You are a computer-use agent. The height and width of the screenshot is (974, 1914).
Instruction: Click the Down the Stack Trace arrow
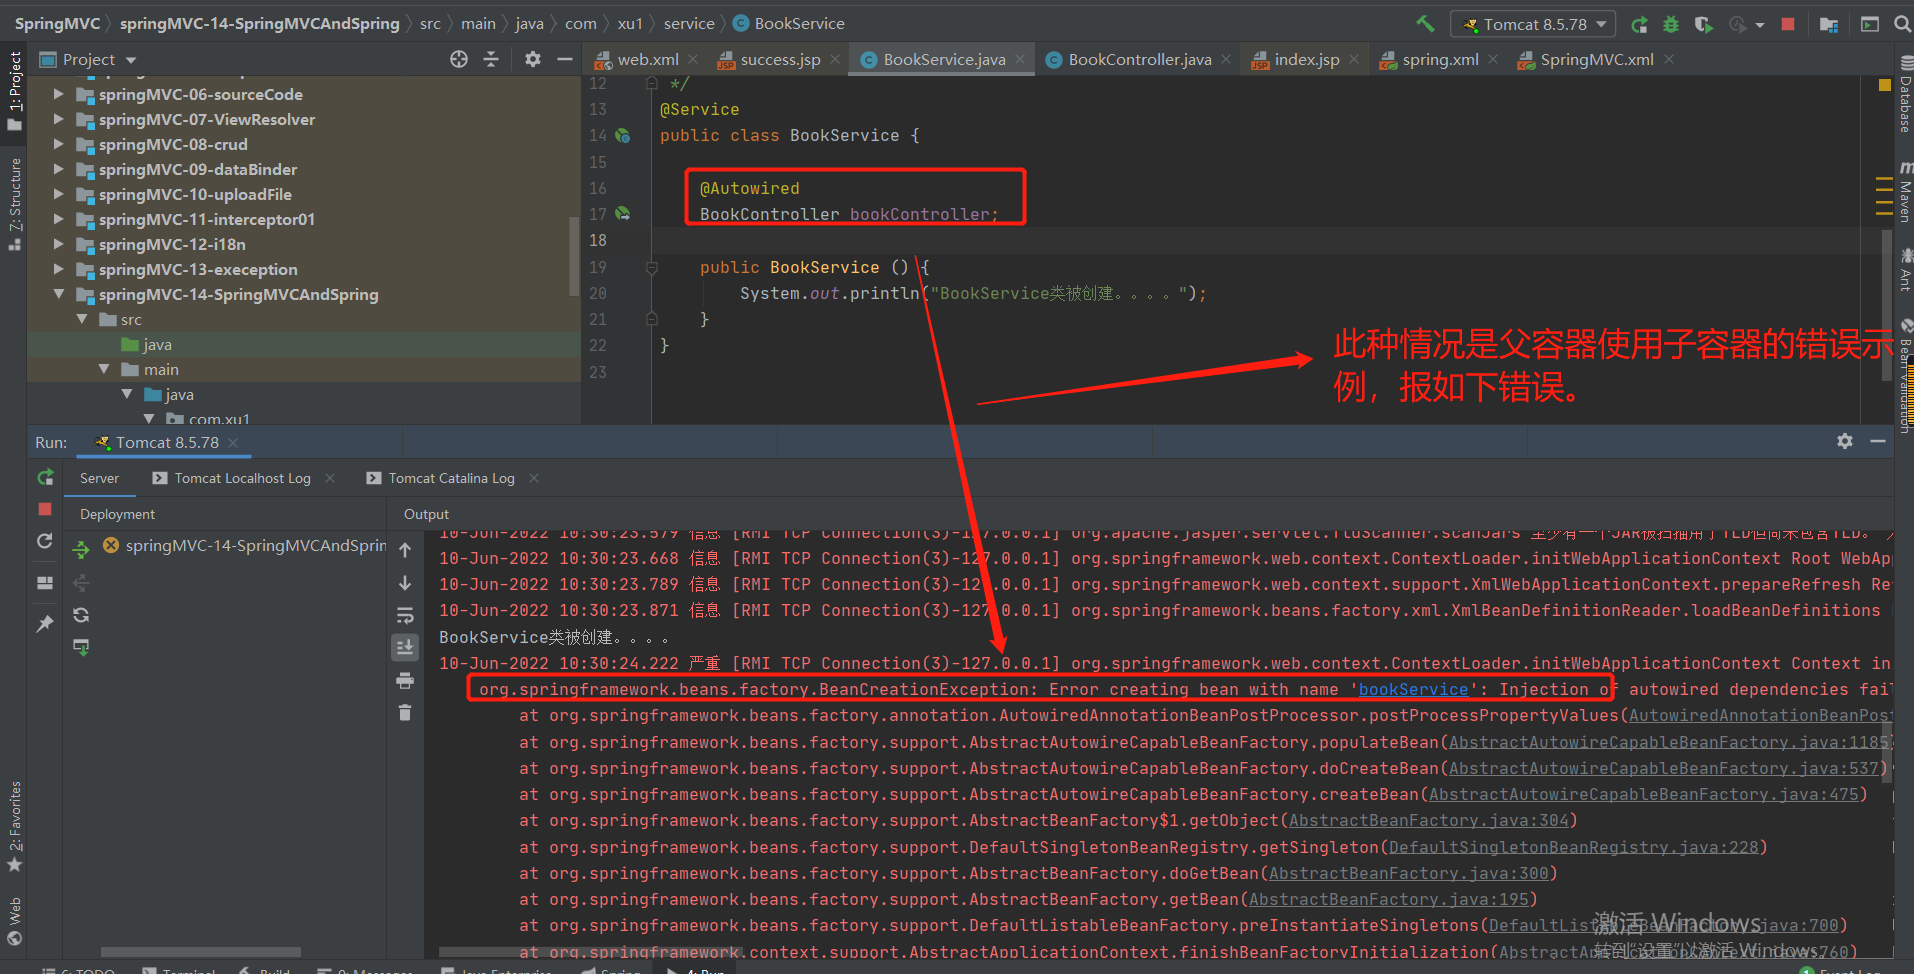tap(405, 582)
